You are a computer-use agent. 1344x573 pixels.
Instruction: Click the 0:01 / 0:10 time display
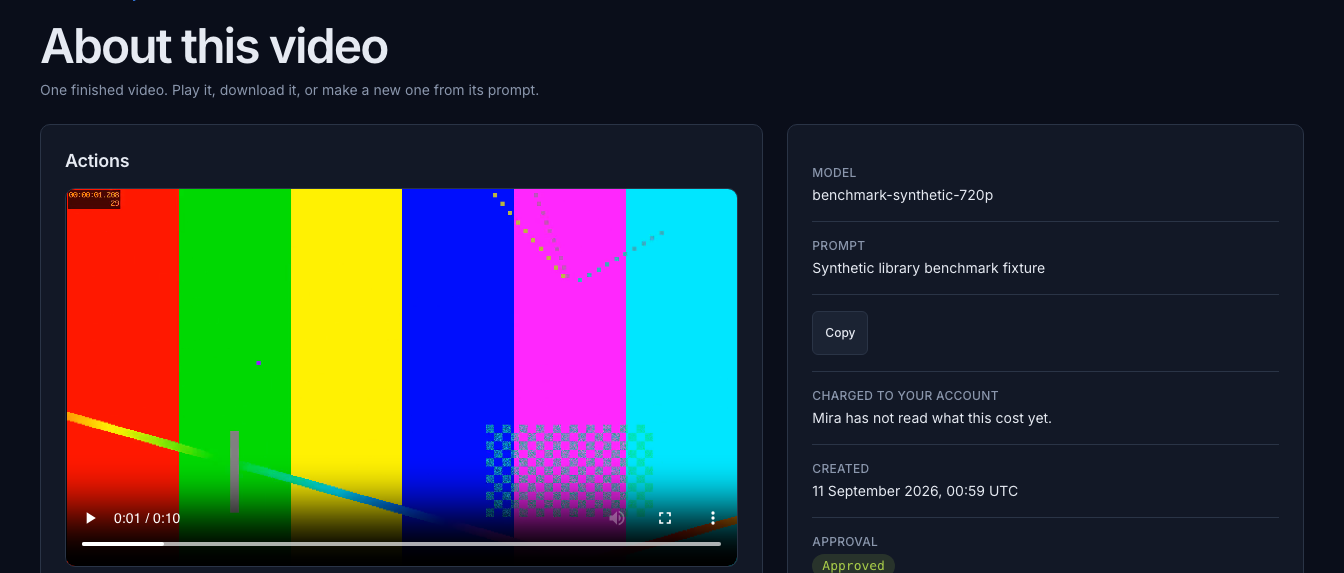click(x=147, y=518)
